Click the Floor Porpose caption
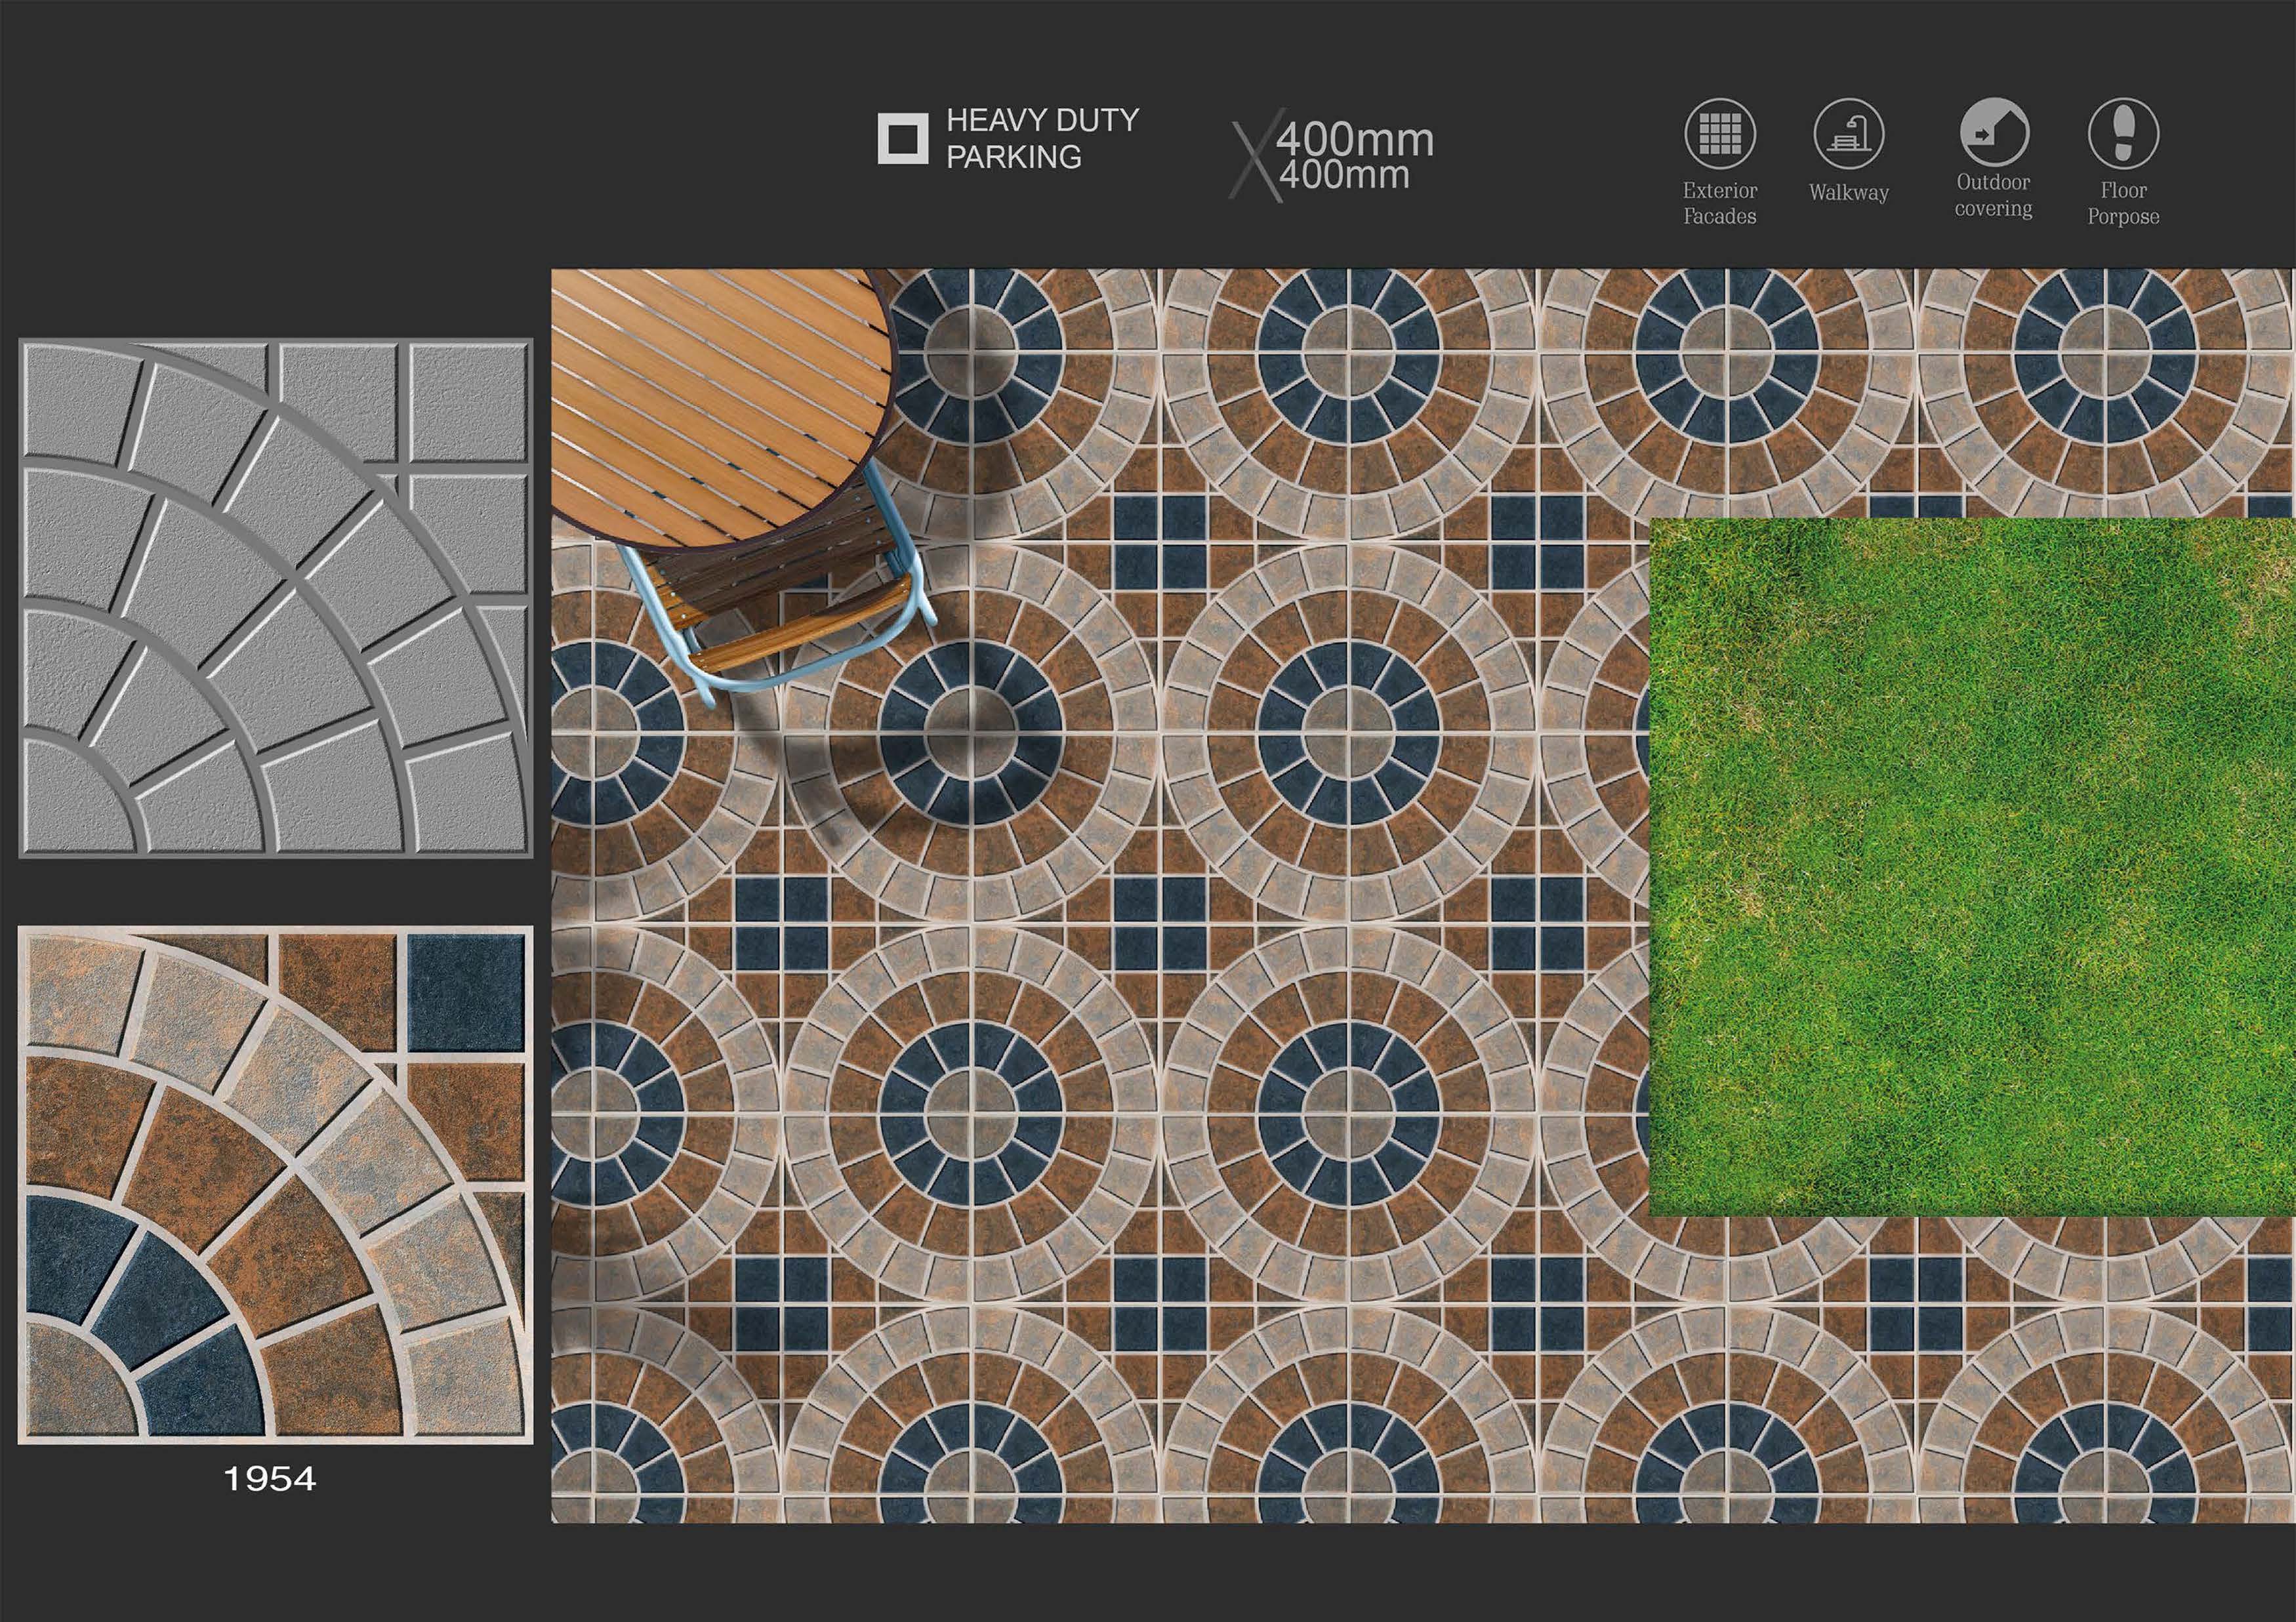The image size is (2296, 1622). (x=2123, y=203)
